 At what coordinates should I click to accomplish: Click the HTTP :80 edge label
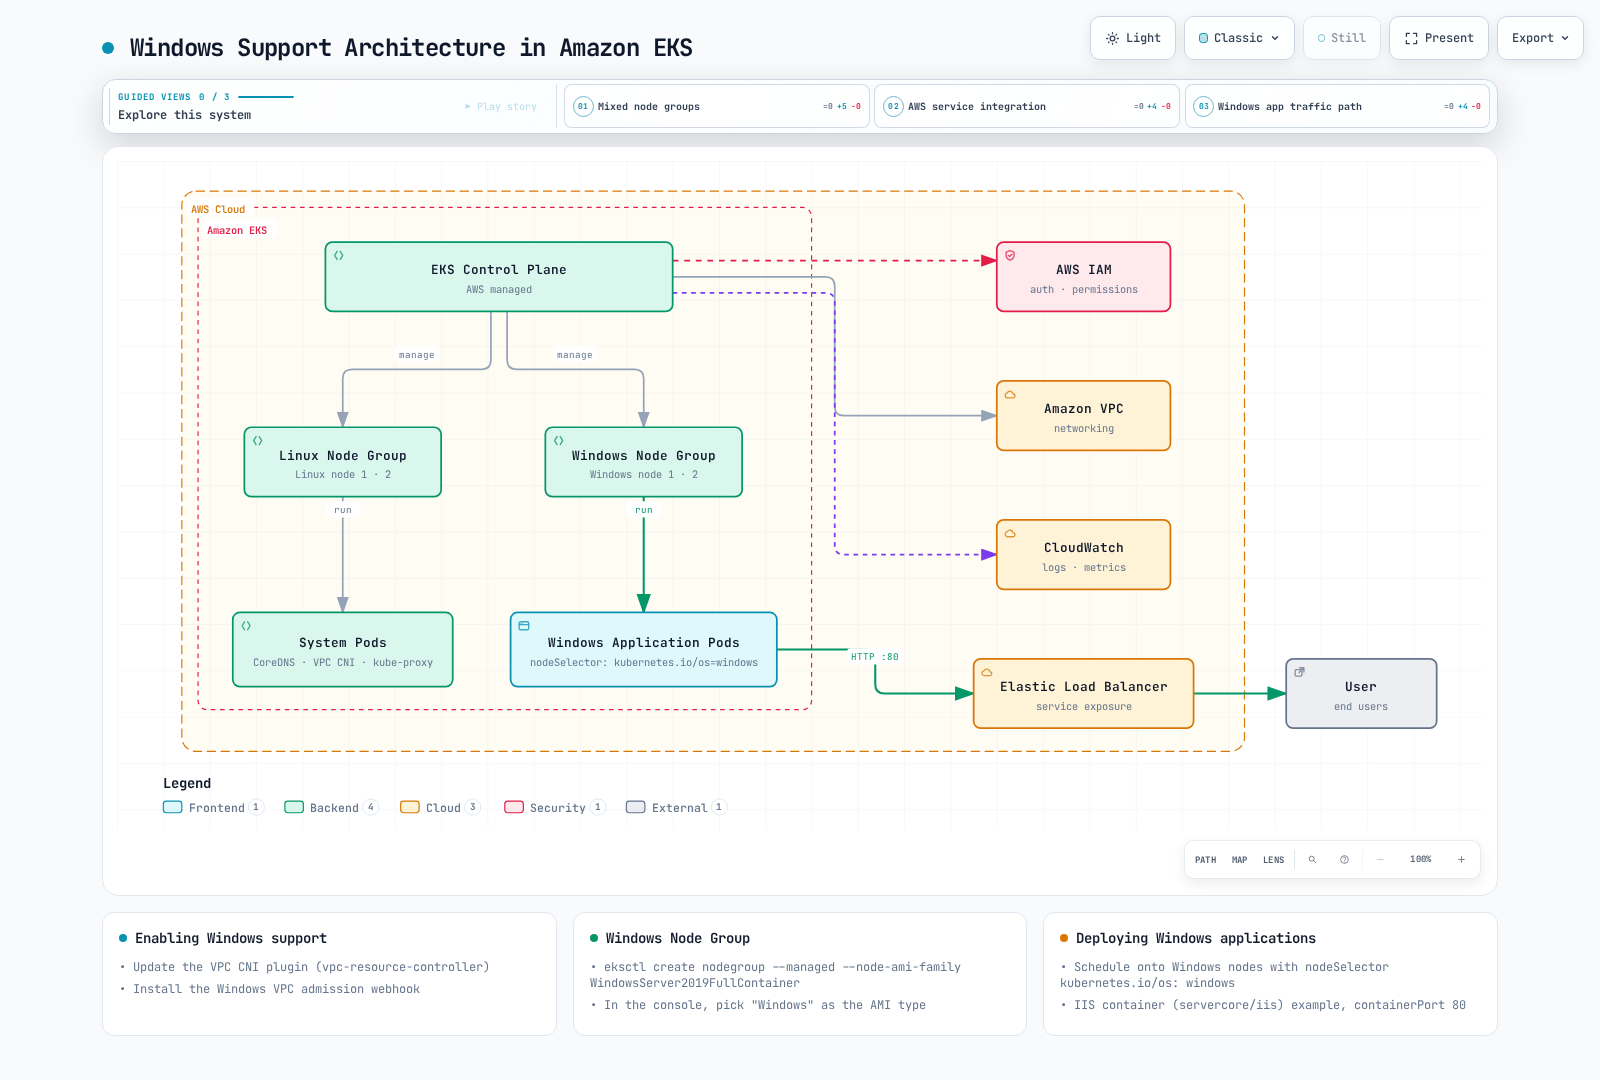click(x=875, y=657)
